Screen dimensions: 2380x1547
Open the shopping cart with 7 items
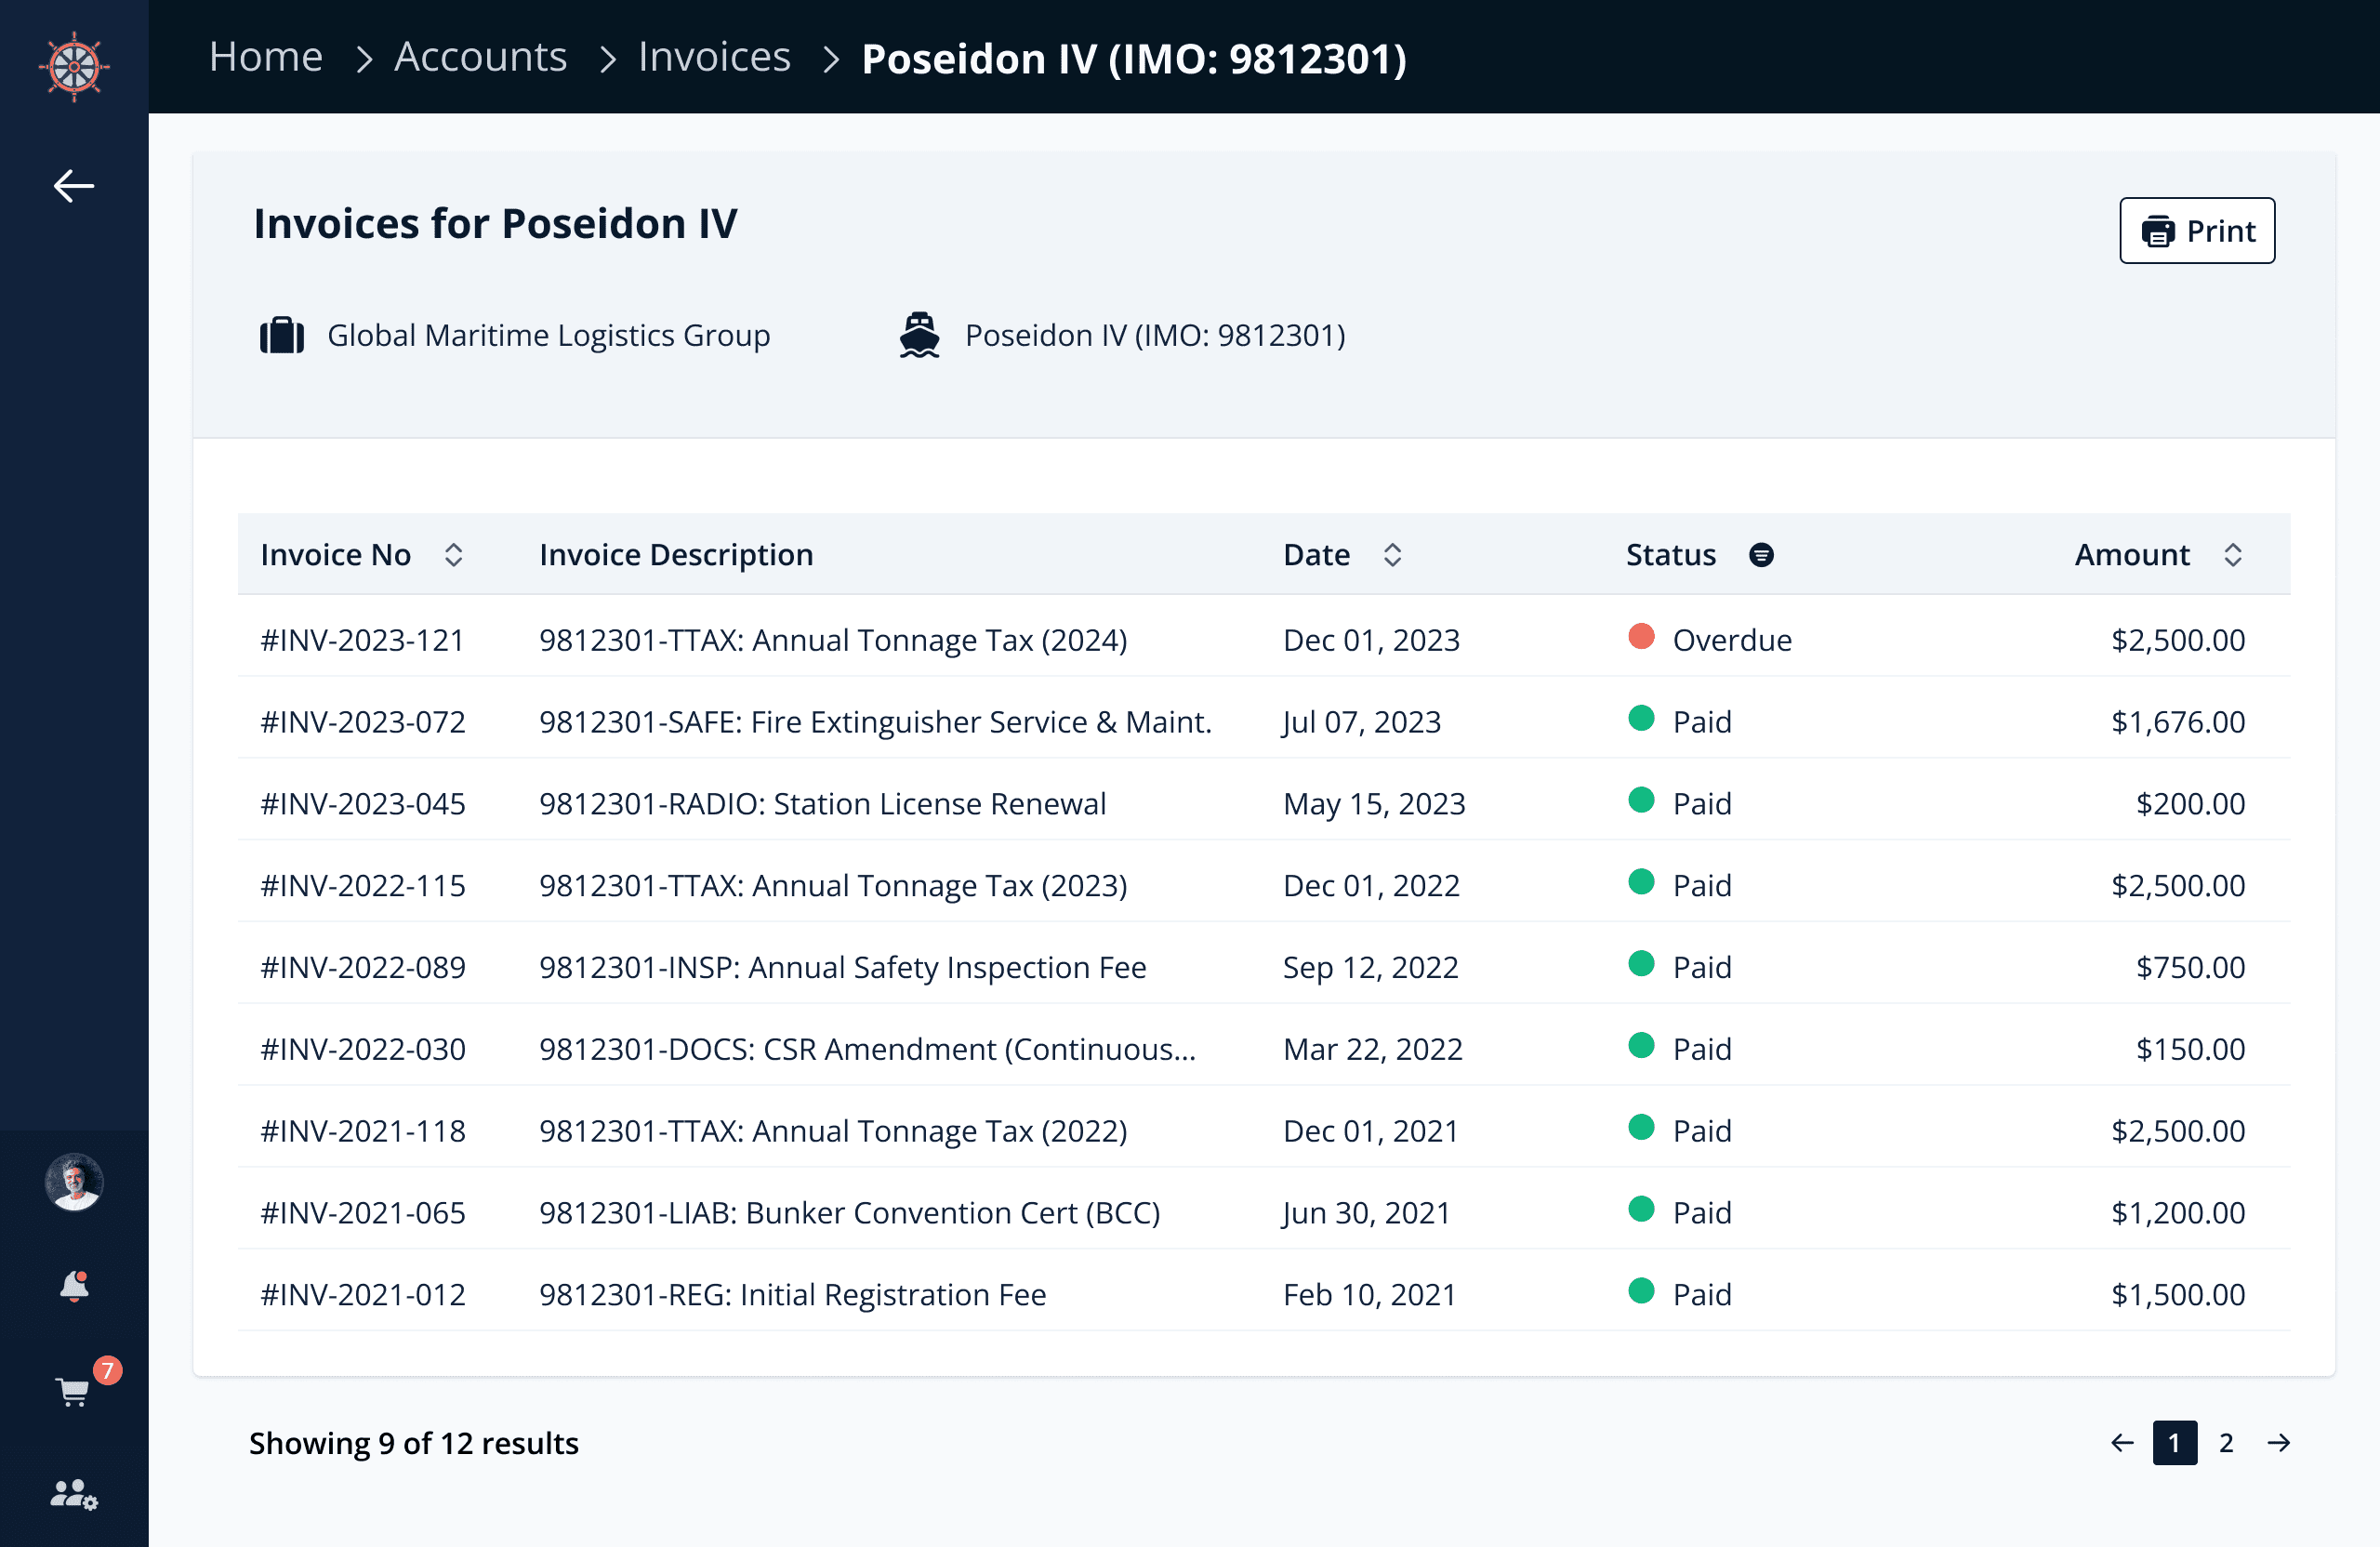coord(74,1391)
